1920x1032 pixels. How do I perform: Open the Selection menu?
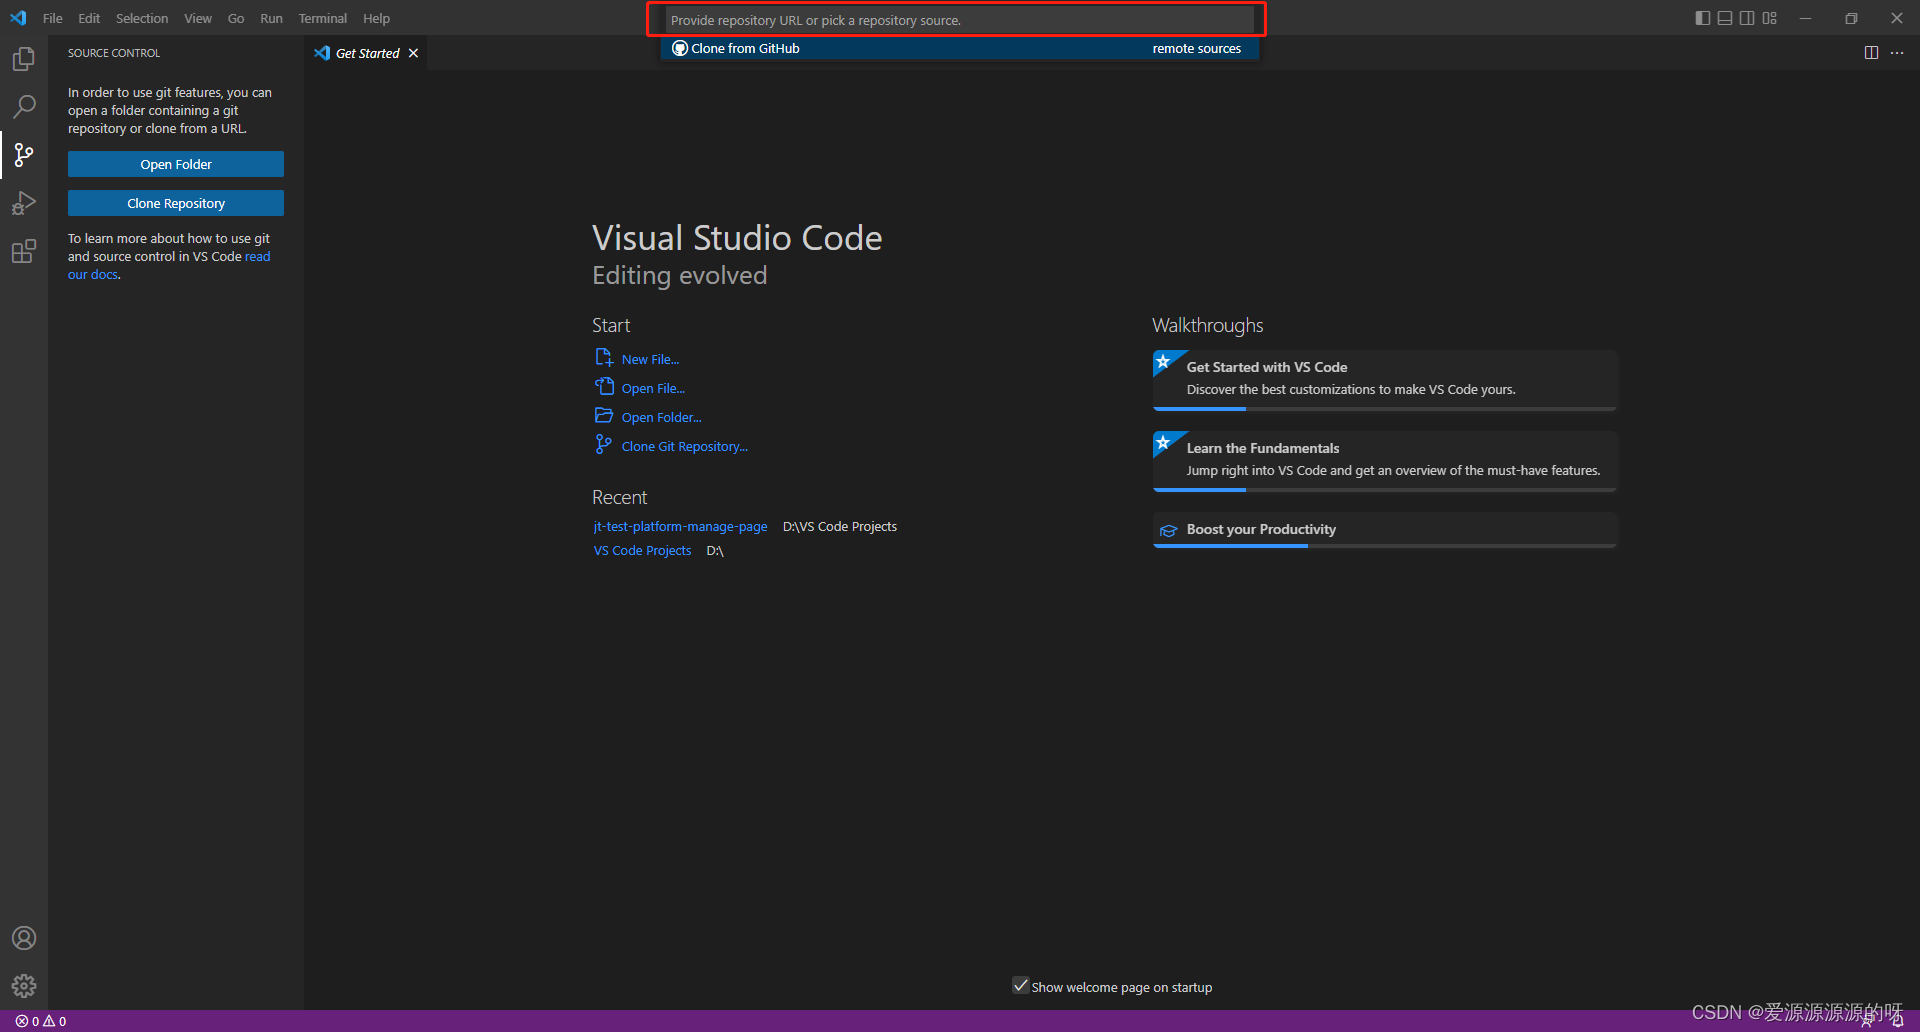(x=142, y=18)
